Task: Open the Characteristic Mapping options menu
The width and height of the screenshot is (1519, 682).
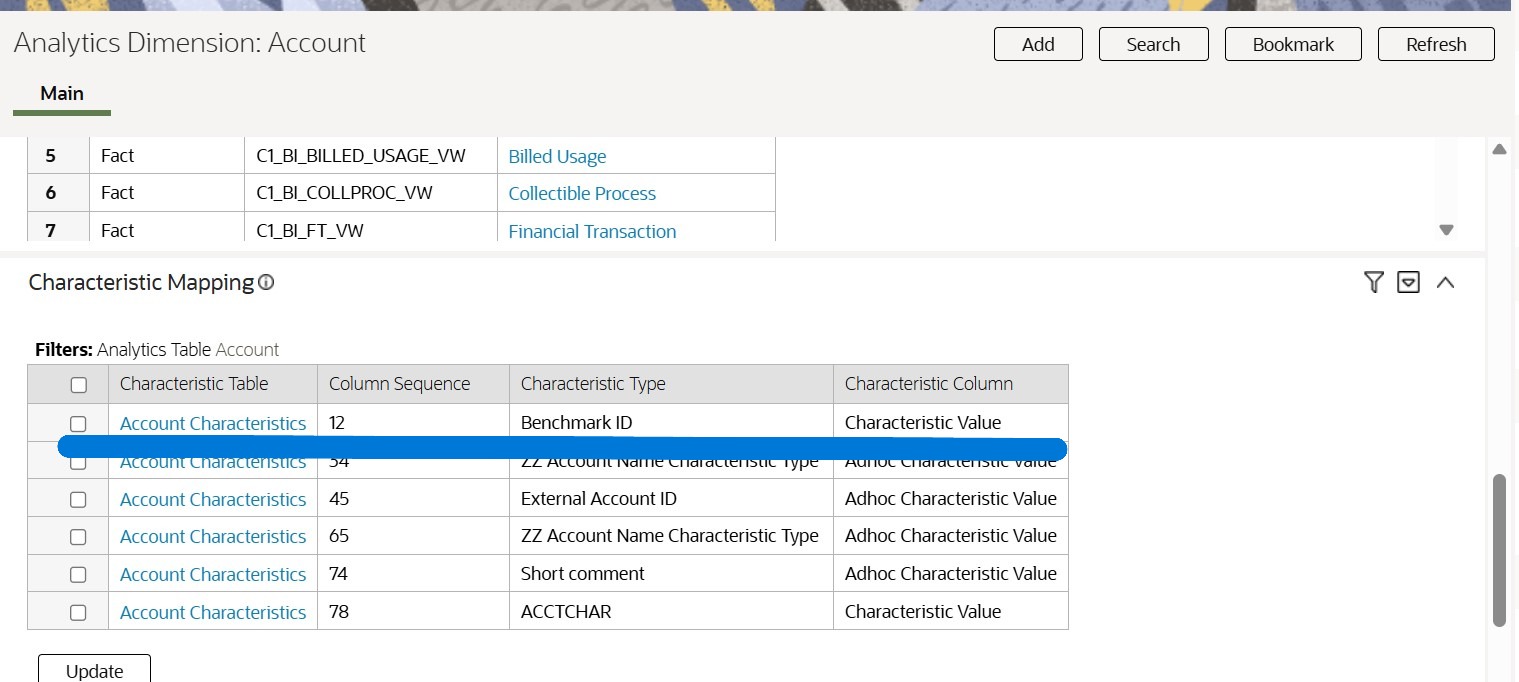Action: click(x=1408, y=283)
